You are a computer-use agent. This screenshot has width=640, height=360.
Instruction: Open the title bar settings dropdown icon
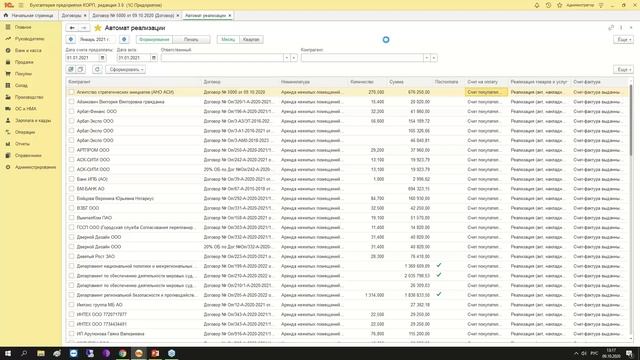(601, 5)
